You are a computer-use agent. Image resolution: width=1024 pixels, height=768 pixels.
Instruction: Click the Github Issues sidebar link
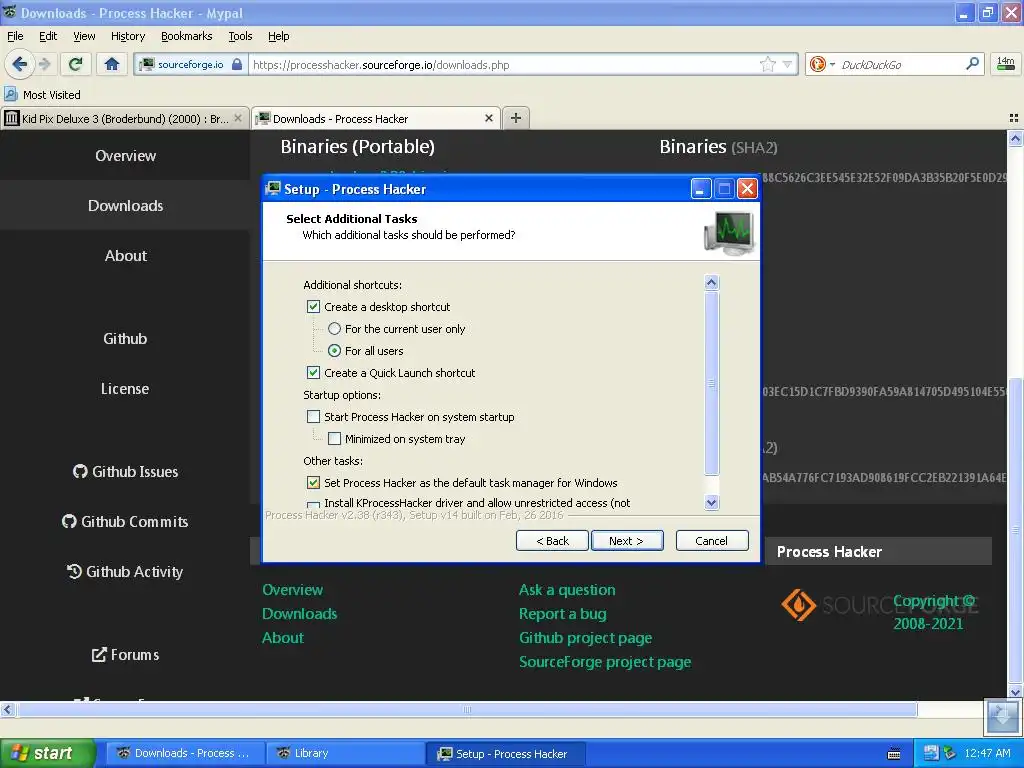coord(125,472)
